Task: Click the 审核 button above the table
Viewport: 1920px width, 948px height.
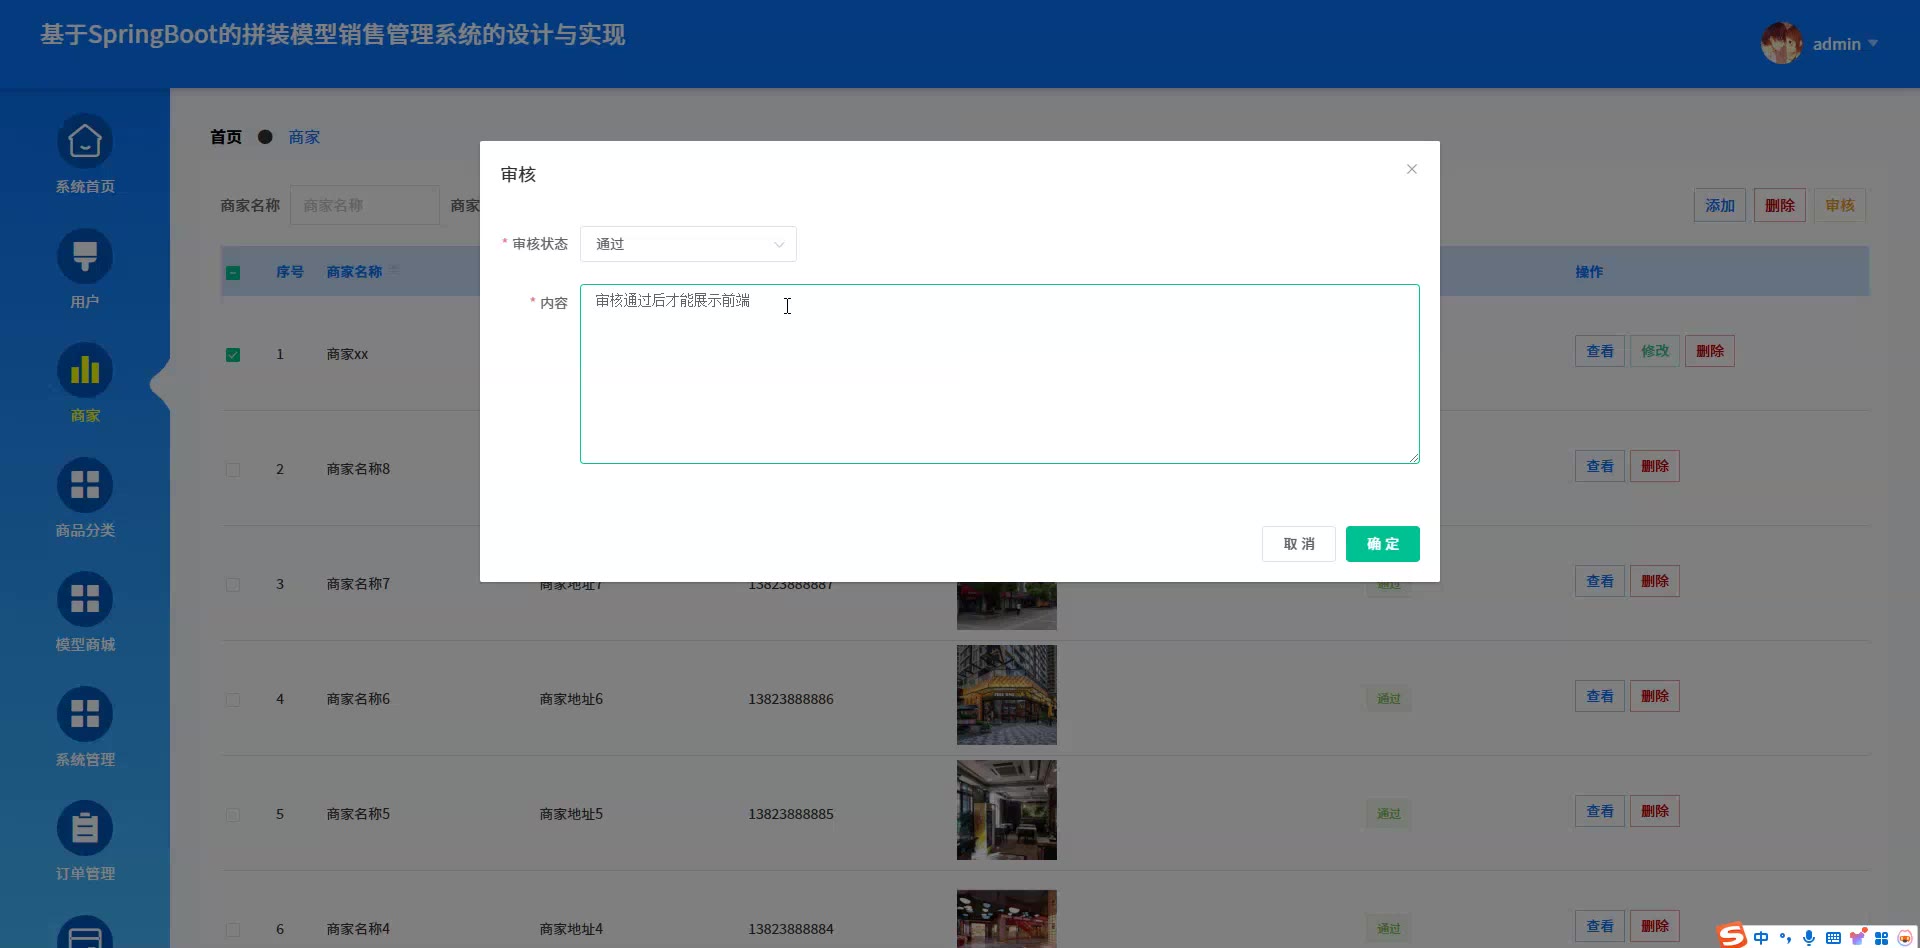Action: (x=1840, y=205)
